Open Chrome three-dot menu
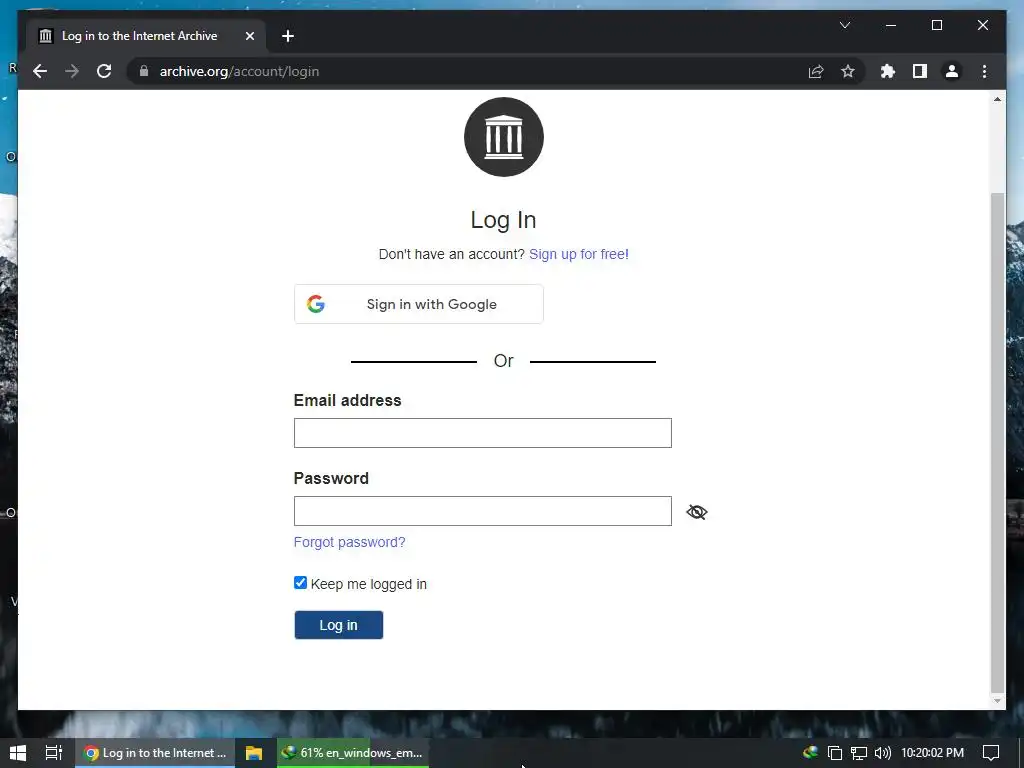This screenshot has width=1024, height=768. tap(984, 71)
